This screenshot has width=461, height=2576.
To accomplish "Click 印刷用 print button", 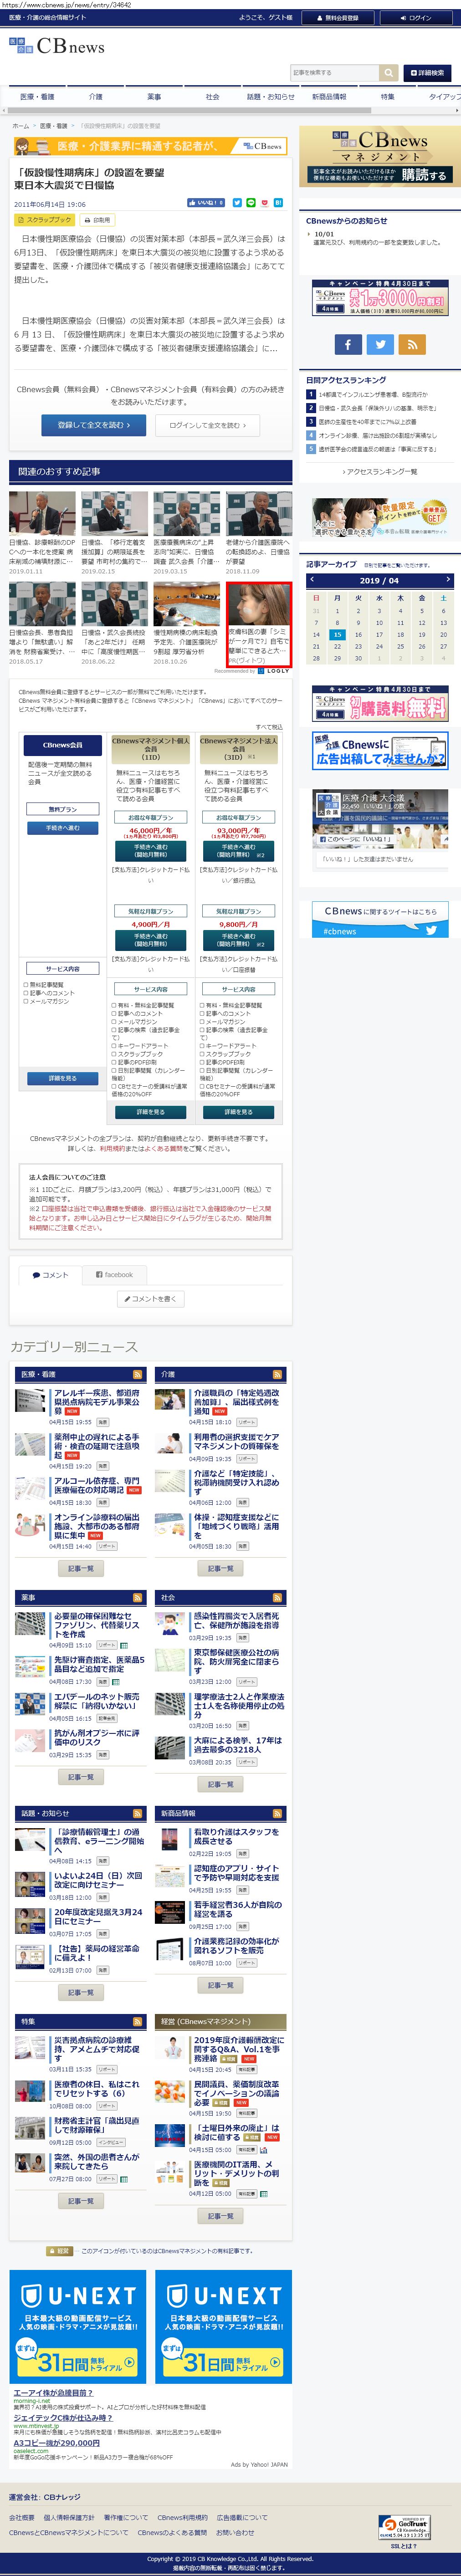I will pyautogui.click(x=97, y=220).
